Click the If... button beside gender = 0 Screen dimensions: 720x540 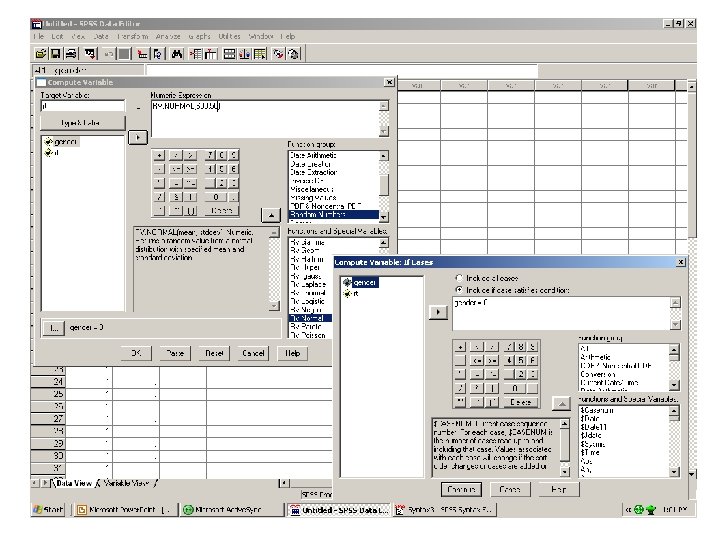pos(54,328)
